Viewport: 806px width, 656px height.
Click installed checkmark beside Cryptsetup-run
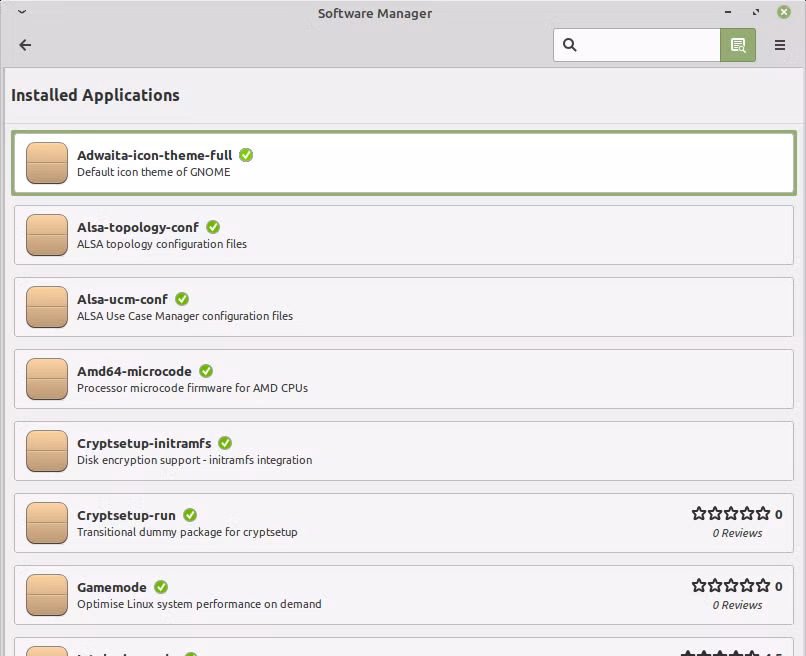point(190,515)
